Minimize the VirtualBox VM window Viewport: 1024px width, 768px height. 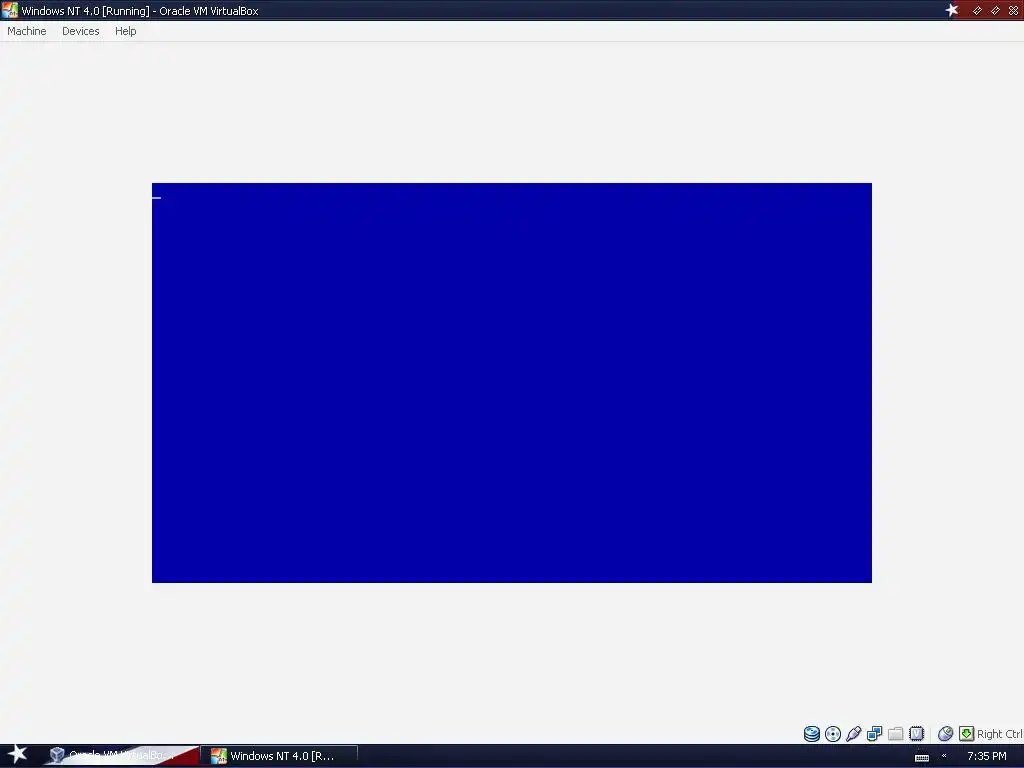coord(977,10)
